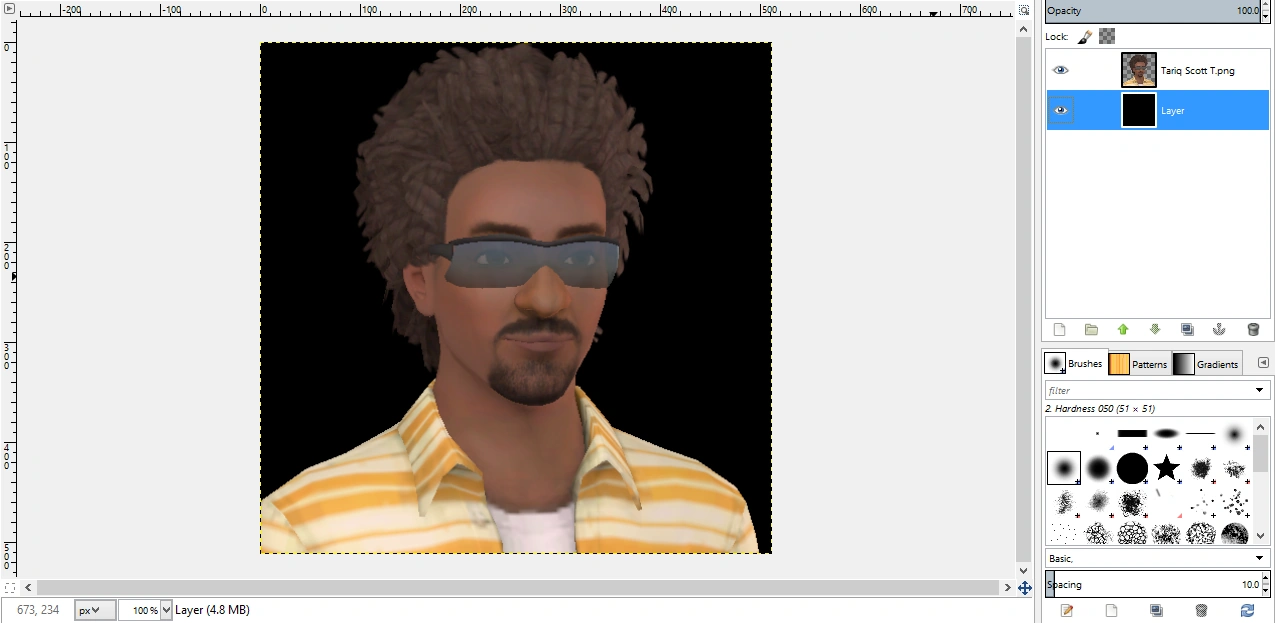Switch to the Patterns tab

[1138, 364]
